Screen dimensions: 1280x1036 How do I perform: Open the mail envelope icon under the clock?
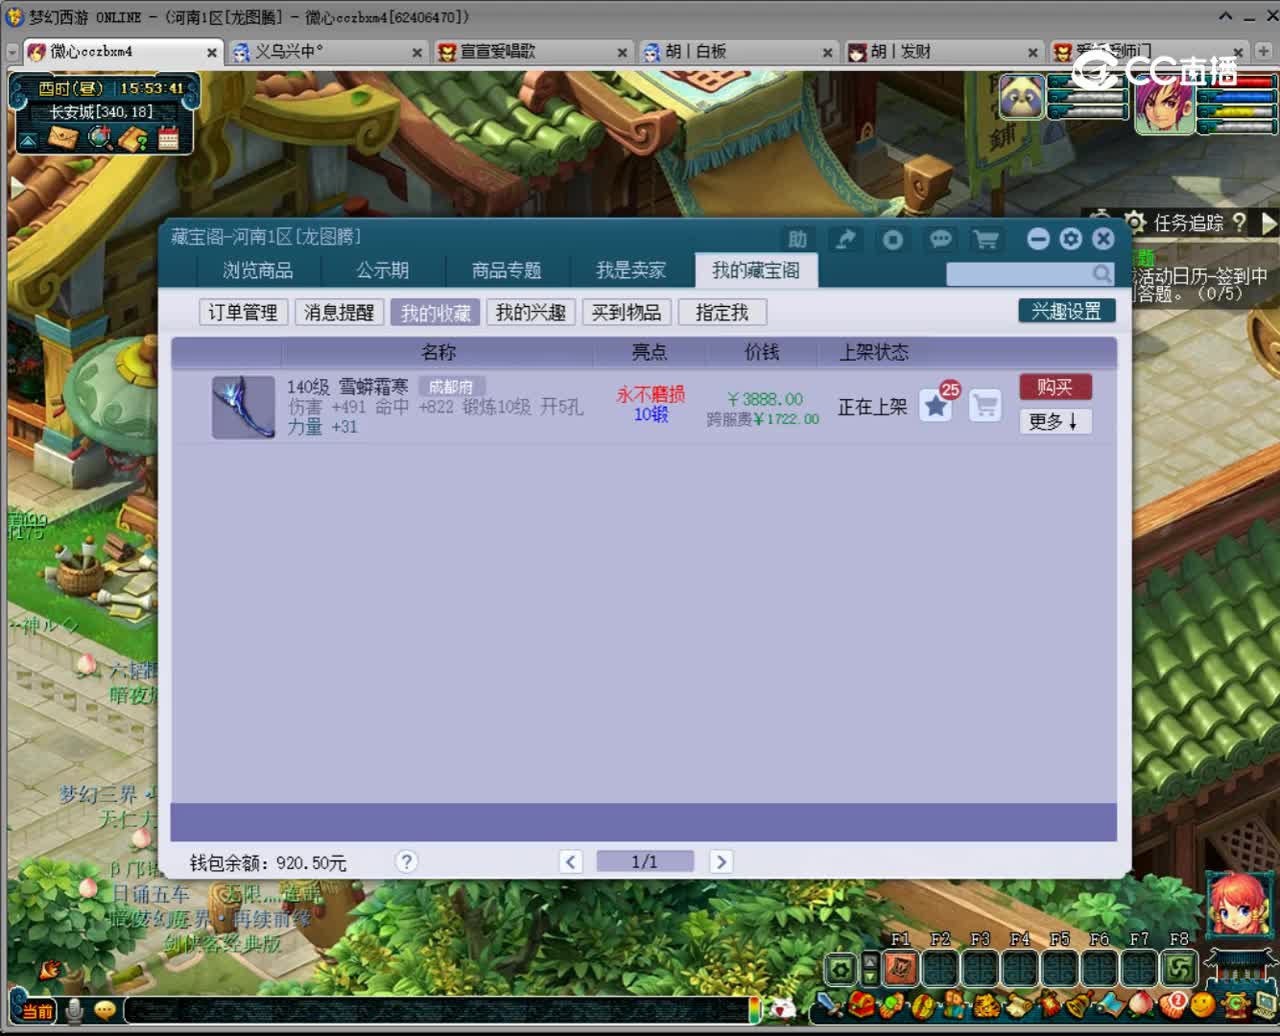coord(63,138)
